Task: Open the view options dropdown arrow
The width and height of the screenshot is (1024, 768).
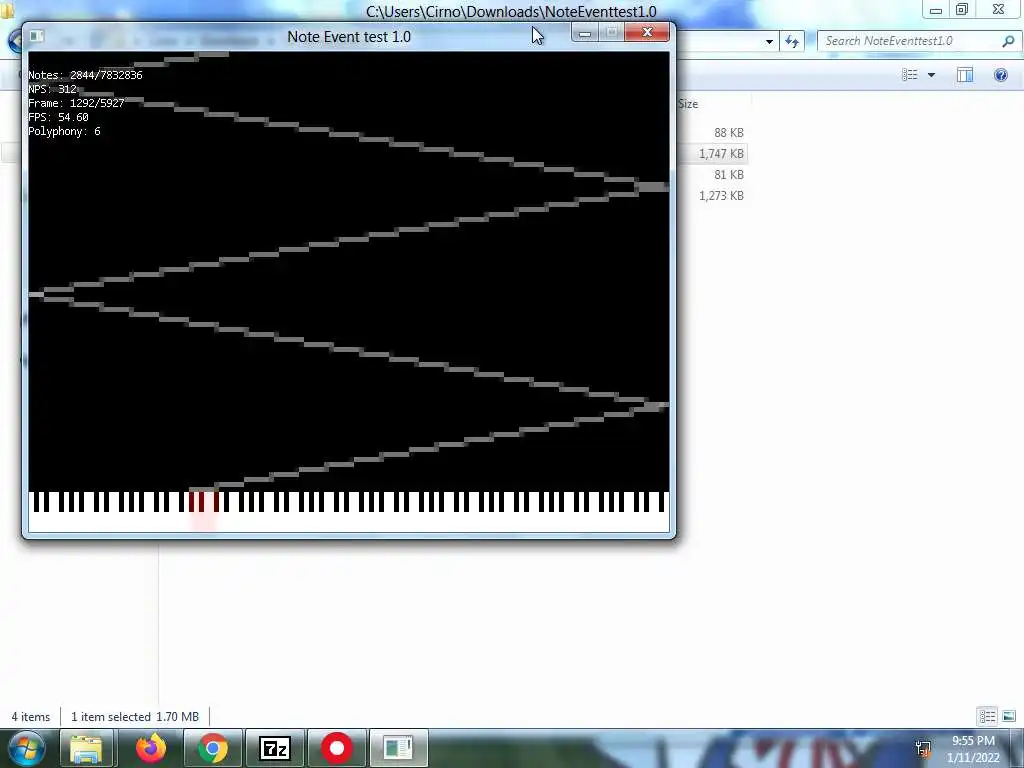Action: pyautogui.click(x=931, y=75)
